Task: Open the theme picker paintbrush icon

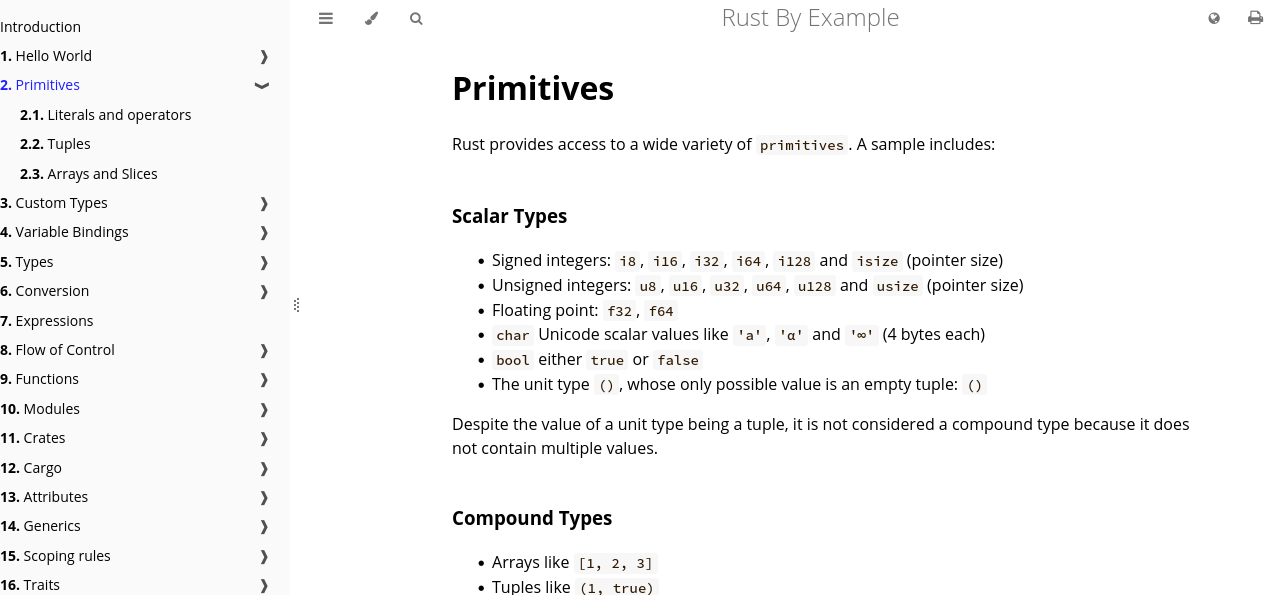Action: [x=371, y=18]
